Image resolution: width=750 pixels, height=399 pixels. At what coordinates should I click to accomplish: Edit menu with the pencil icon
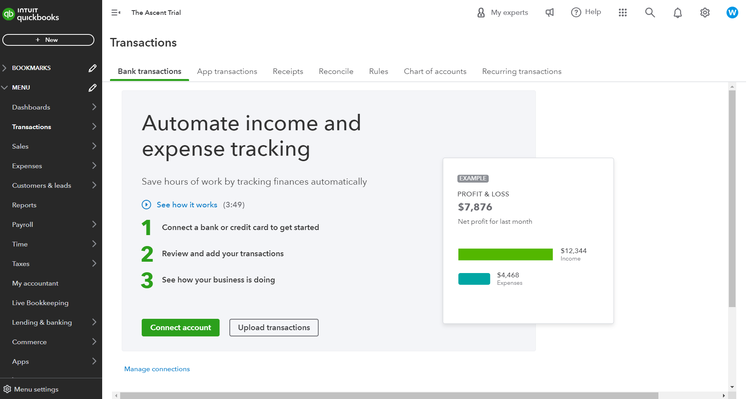click(92, 88)
